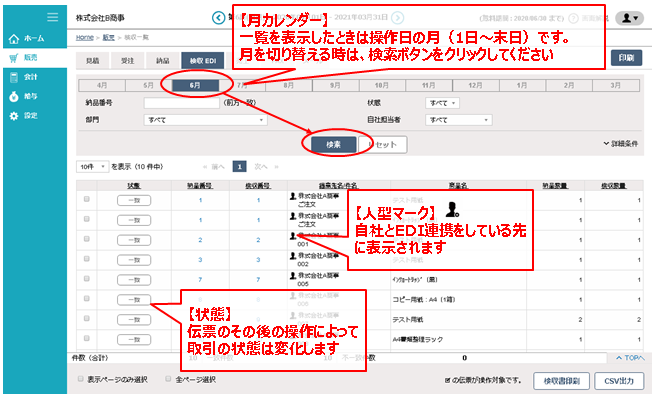Open the 部門 dropdown

[x=205, y=120]
